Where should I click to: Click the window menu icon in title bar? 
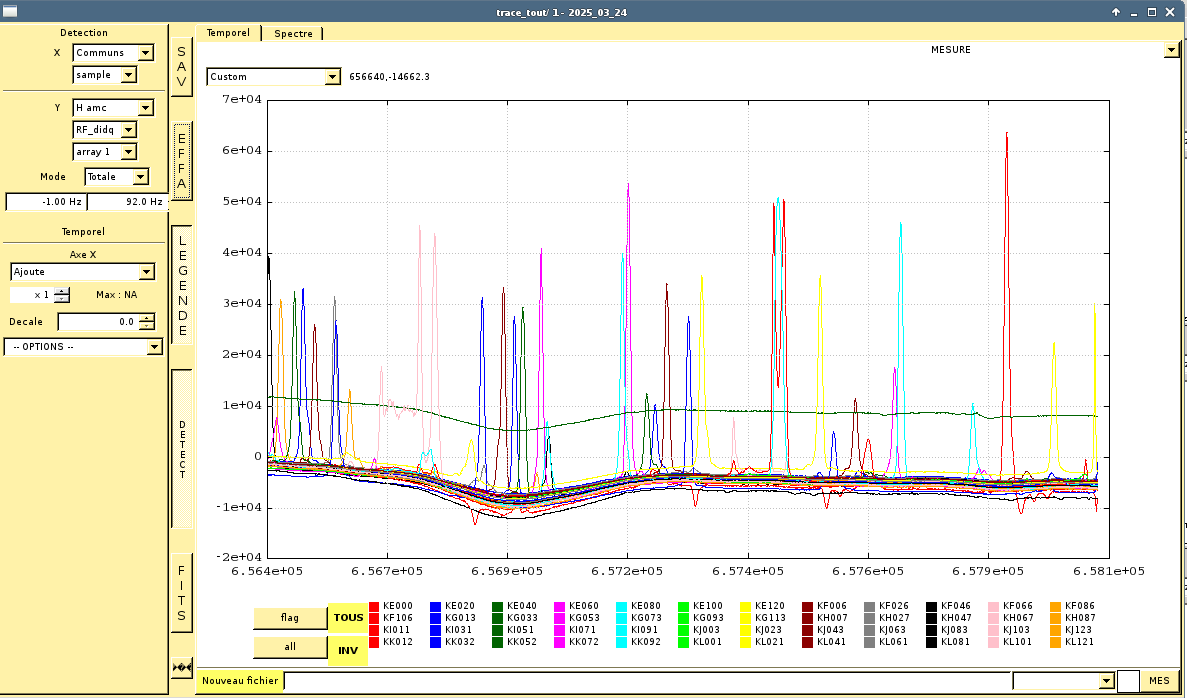(x=10, y=11)
